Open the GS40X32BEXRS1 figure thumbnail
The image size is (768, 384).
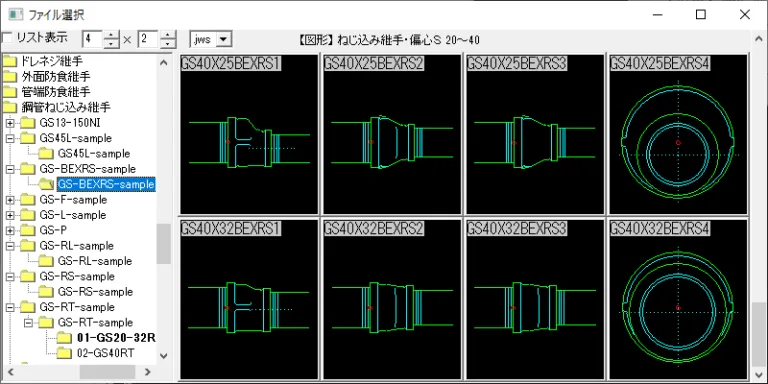click(x=249, y=299)
